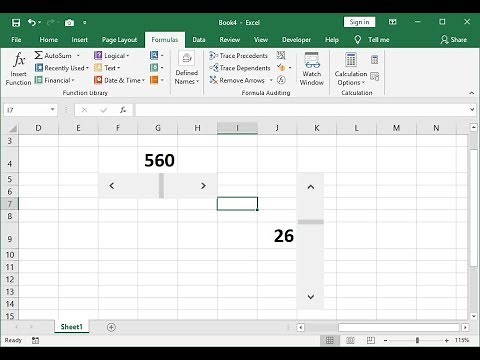Image resolution: width=480 pixels, height=360 pixels.
Task: Collapse the ribbon with the chevron
Action: click(x=472, y=93)
